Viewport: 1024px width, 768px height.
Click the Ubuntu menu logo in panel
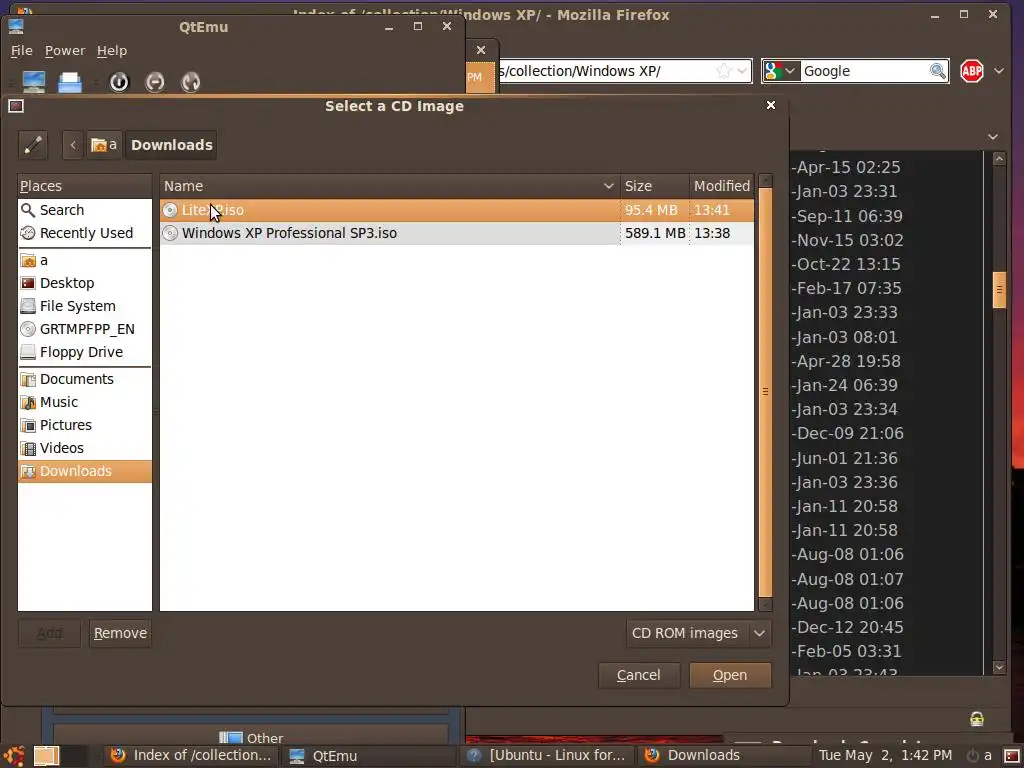click(14, 756)
